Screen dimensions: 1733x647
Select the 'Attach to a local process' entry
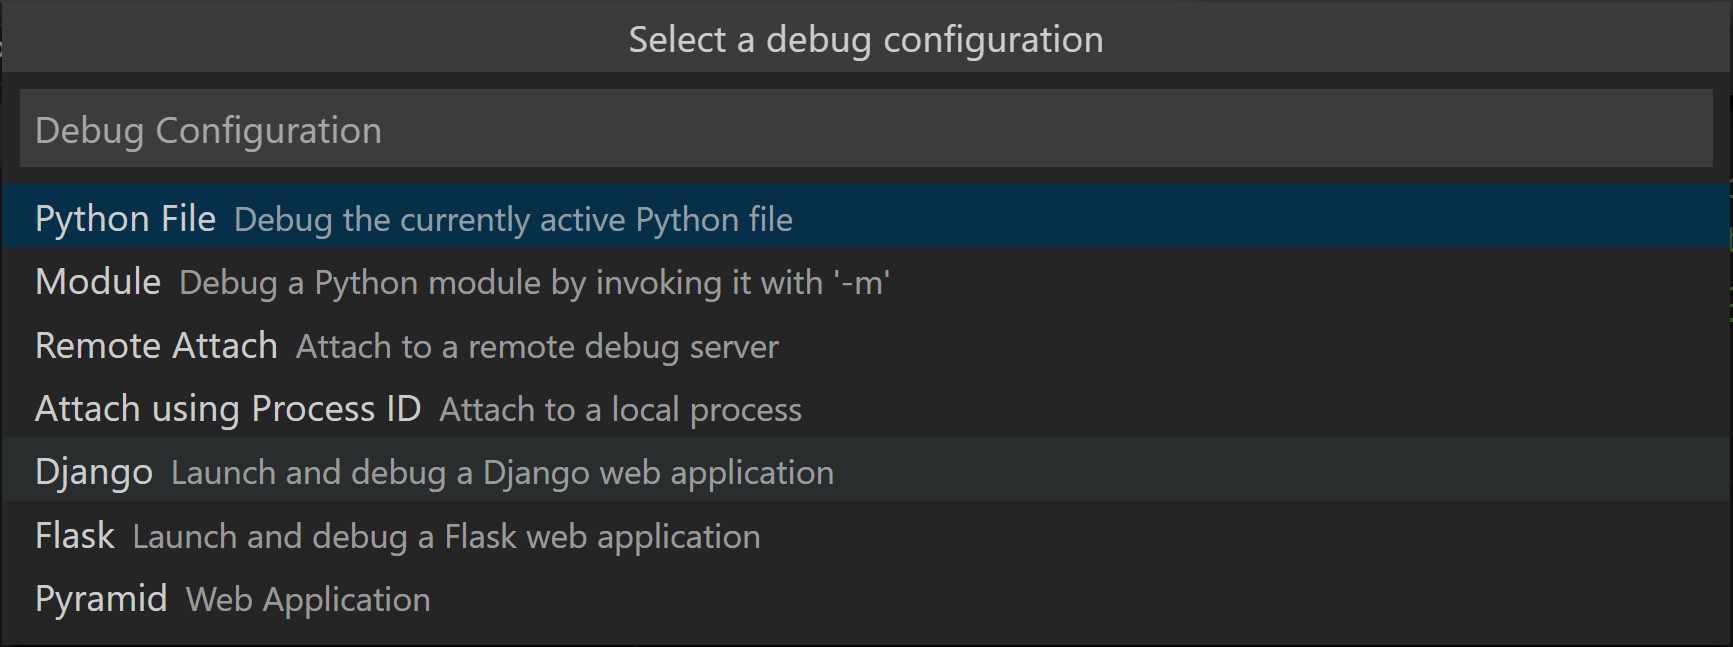[619, 409]
